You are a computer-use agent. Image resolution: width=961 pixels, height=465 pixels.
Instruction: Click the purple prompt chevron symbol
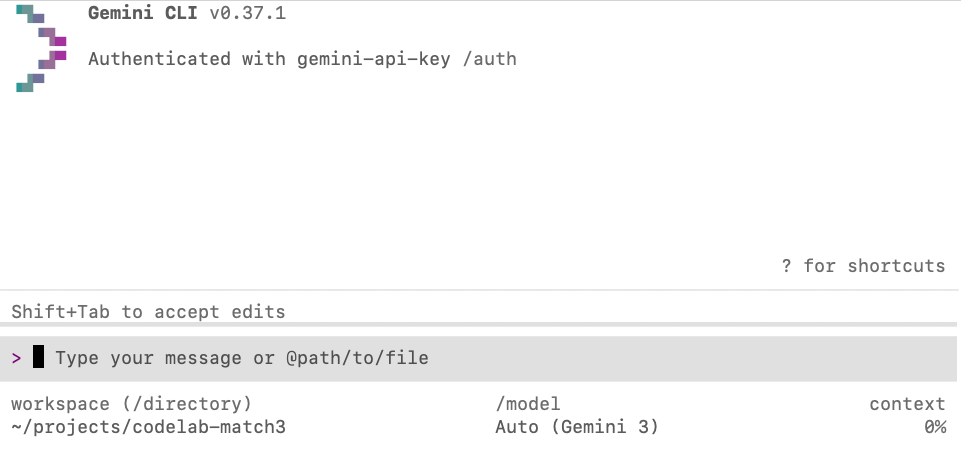click(x=17, y=358)
